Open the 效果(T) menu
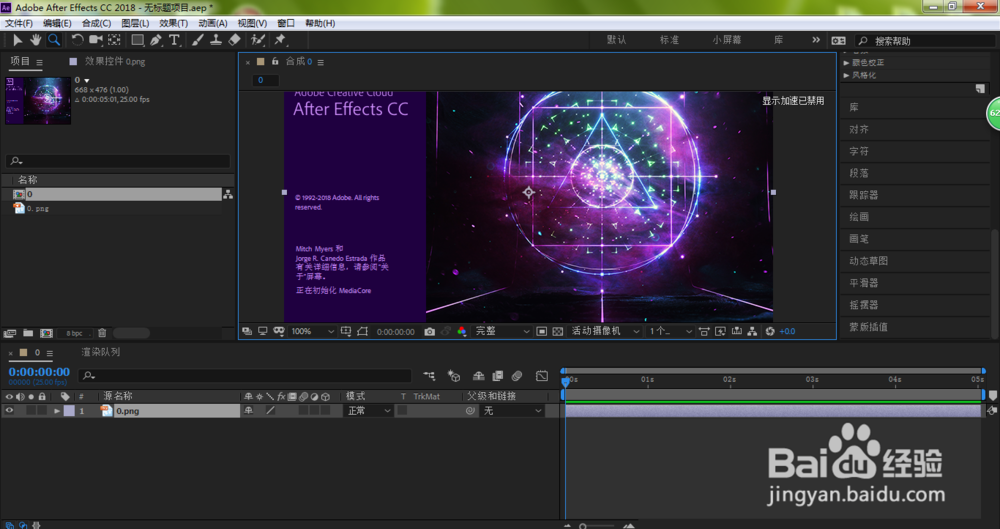 [x=173, y=23]
